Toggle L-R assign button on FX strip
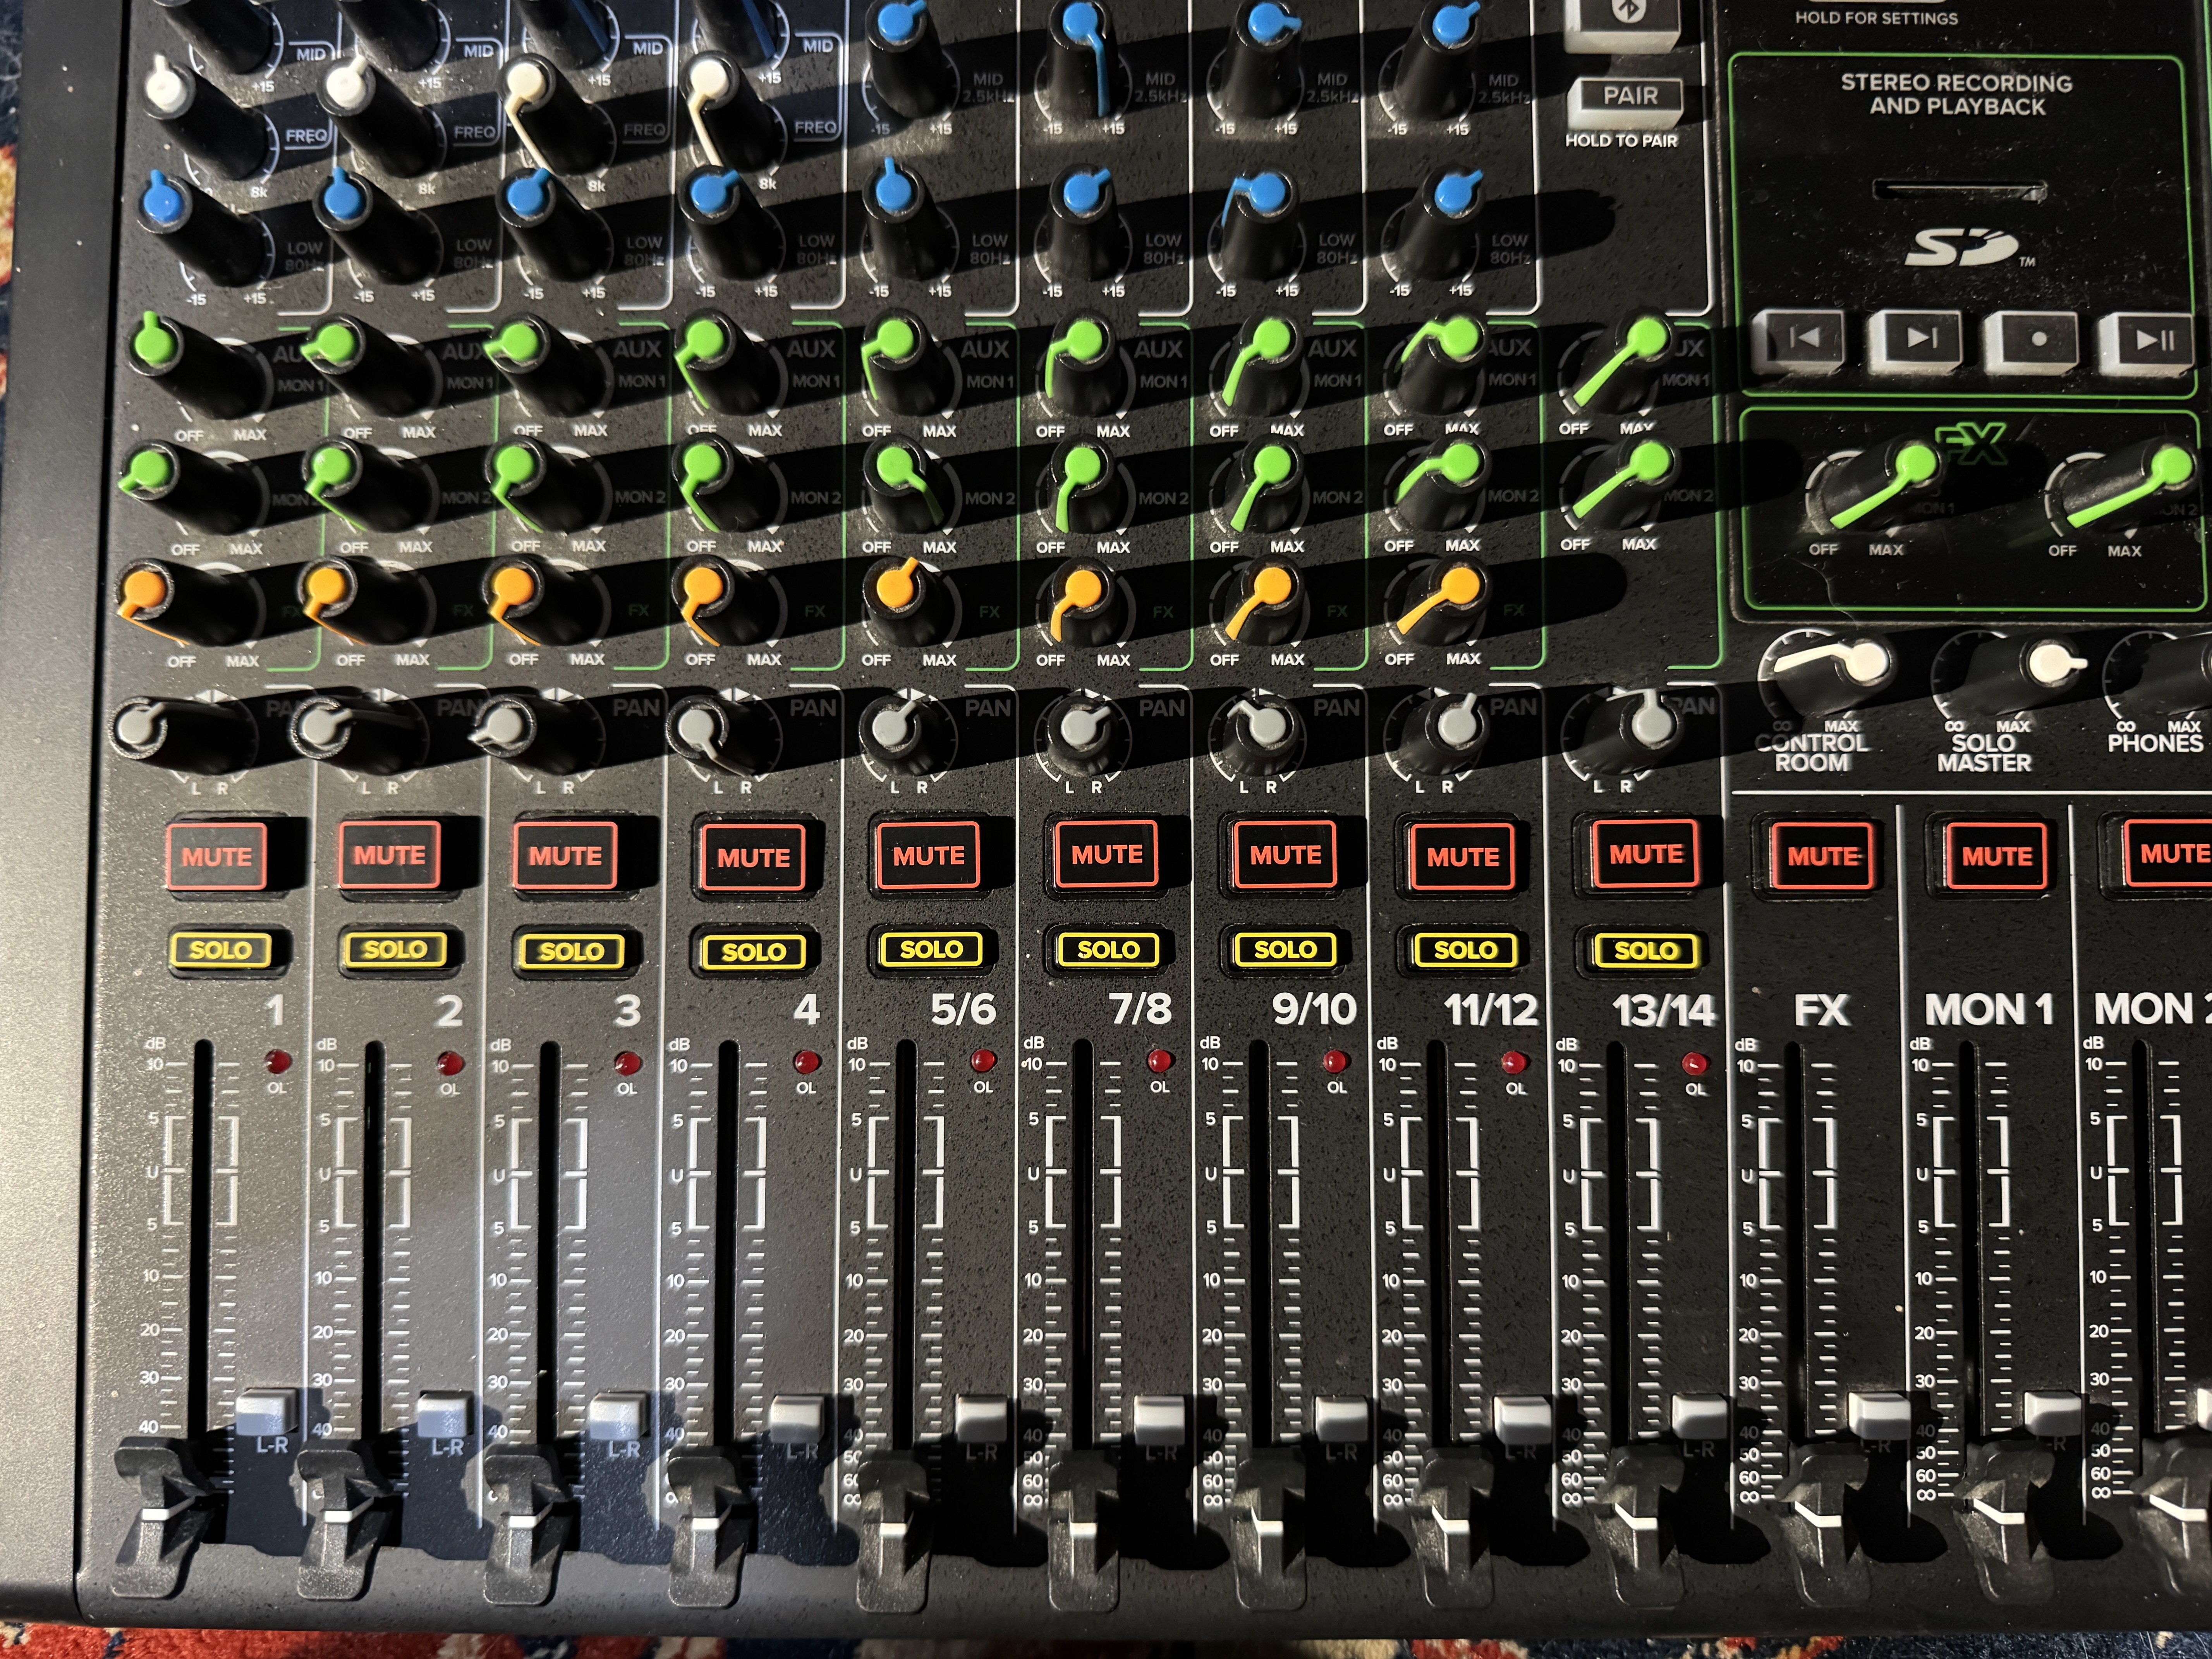Viewport: 2212px width, 1659px height. (x=1878, y=1415)
